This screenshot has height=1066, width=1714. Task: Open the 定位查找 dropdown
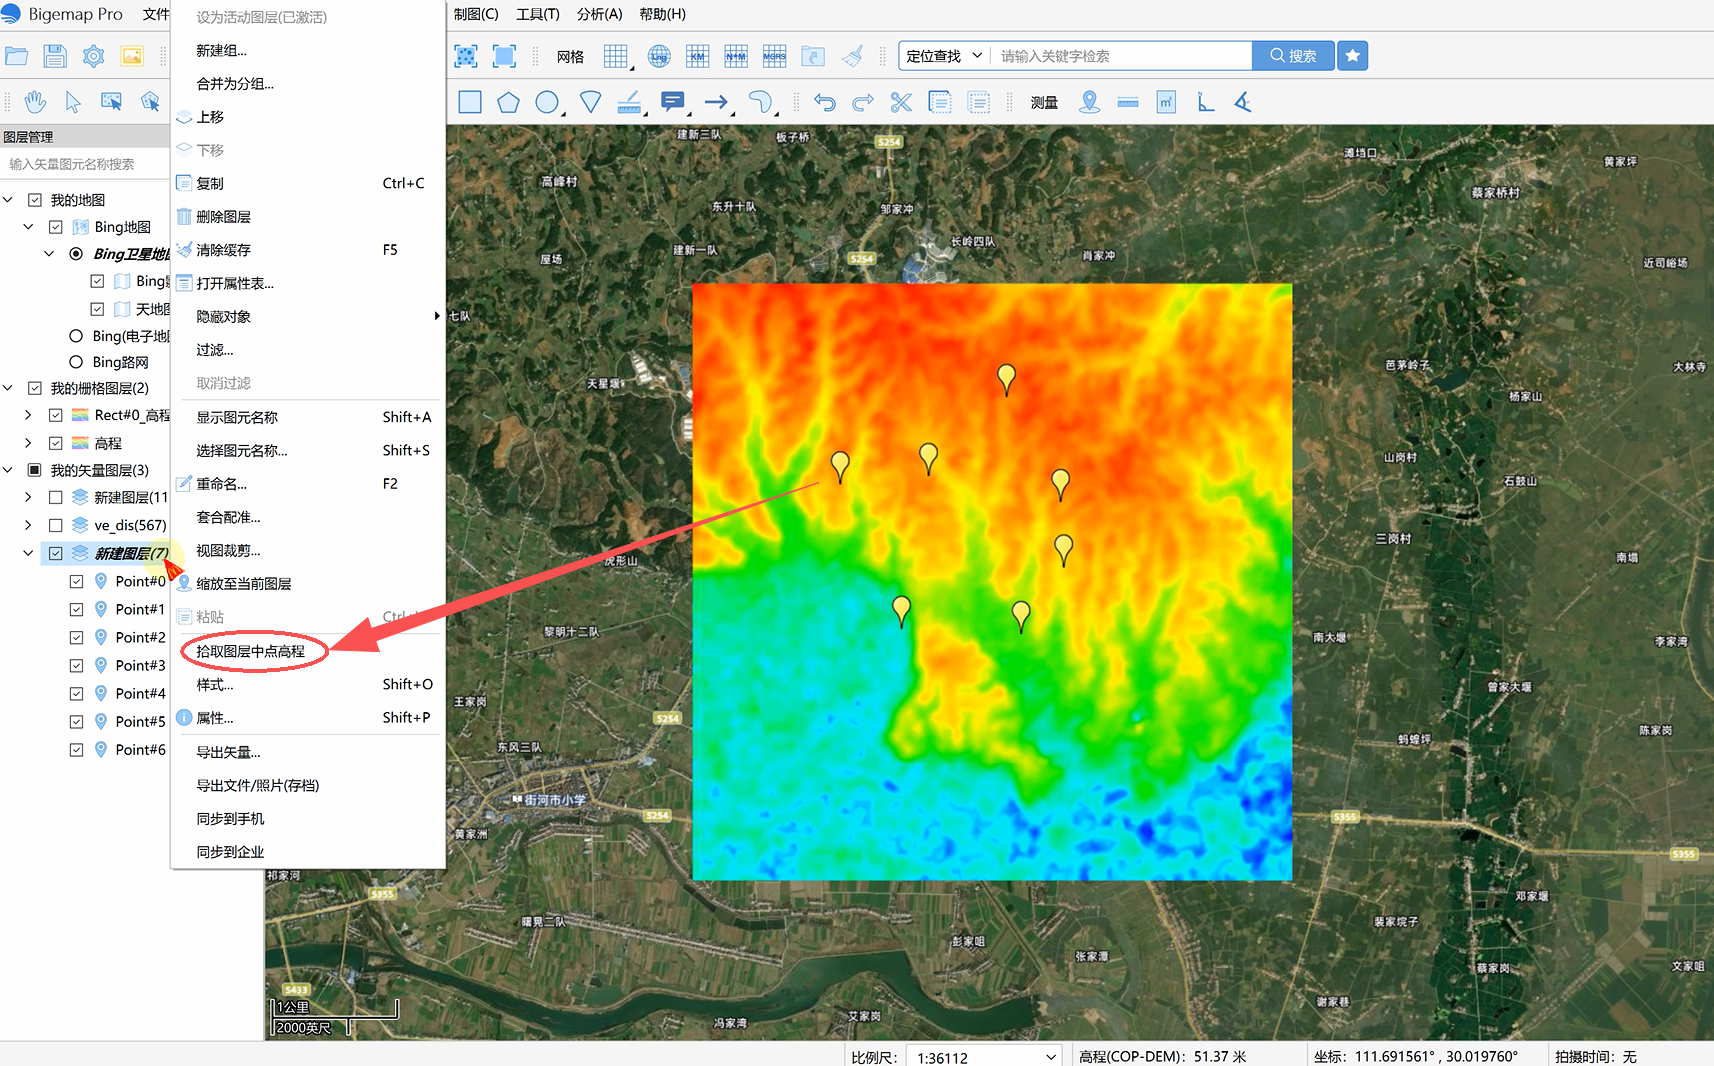click(x=944, y=56)
